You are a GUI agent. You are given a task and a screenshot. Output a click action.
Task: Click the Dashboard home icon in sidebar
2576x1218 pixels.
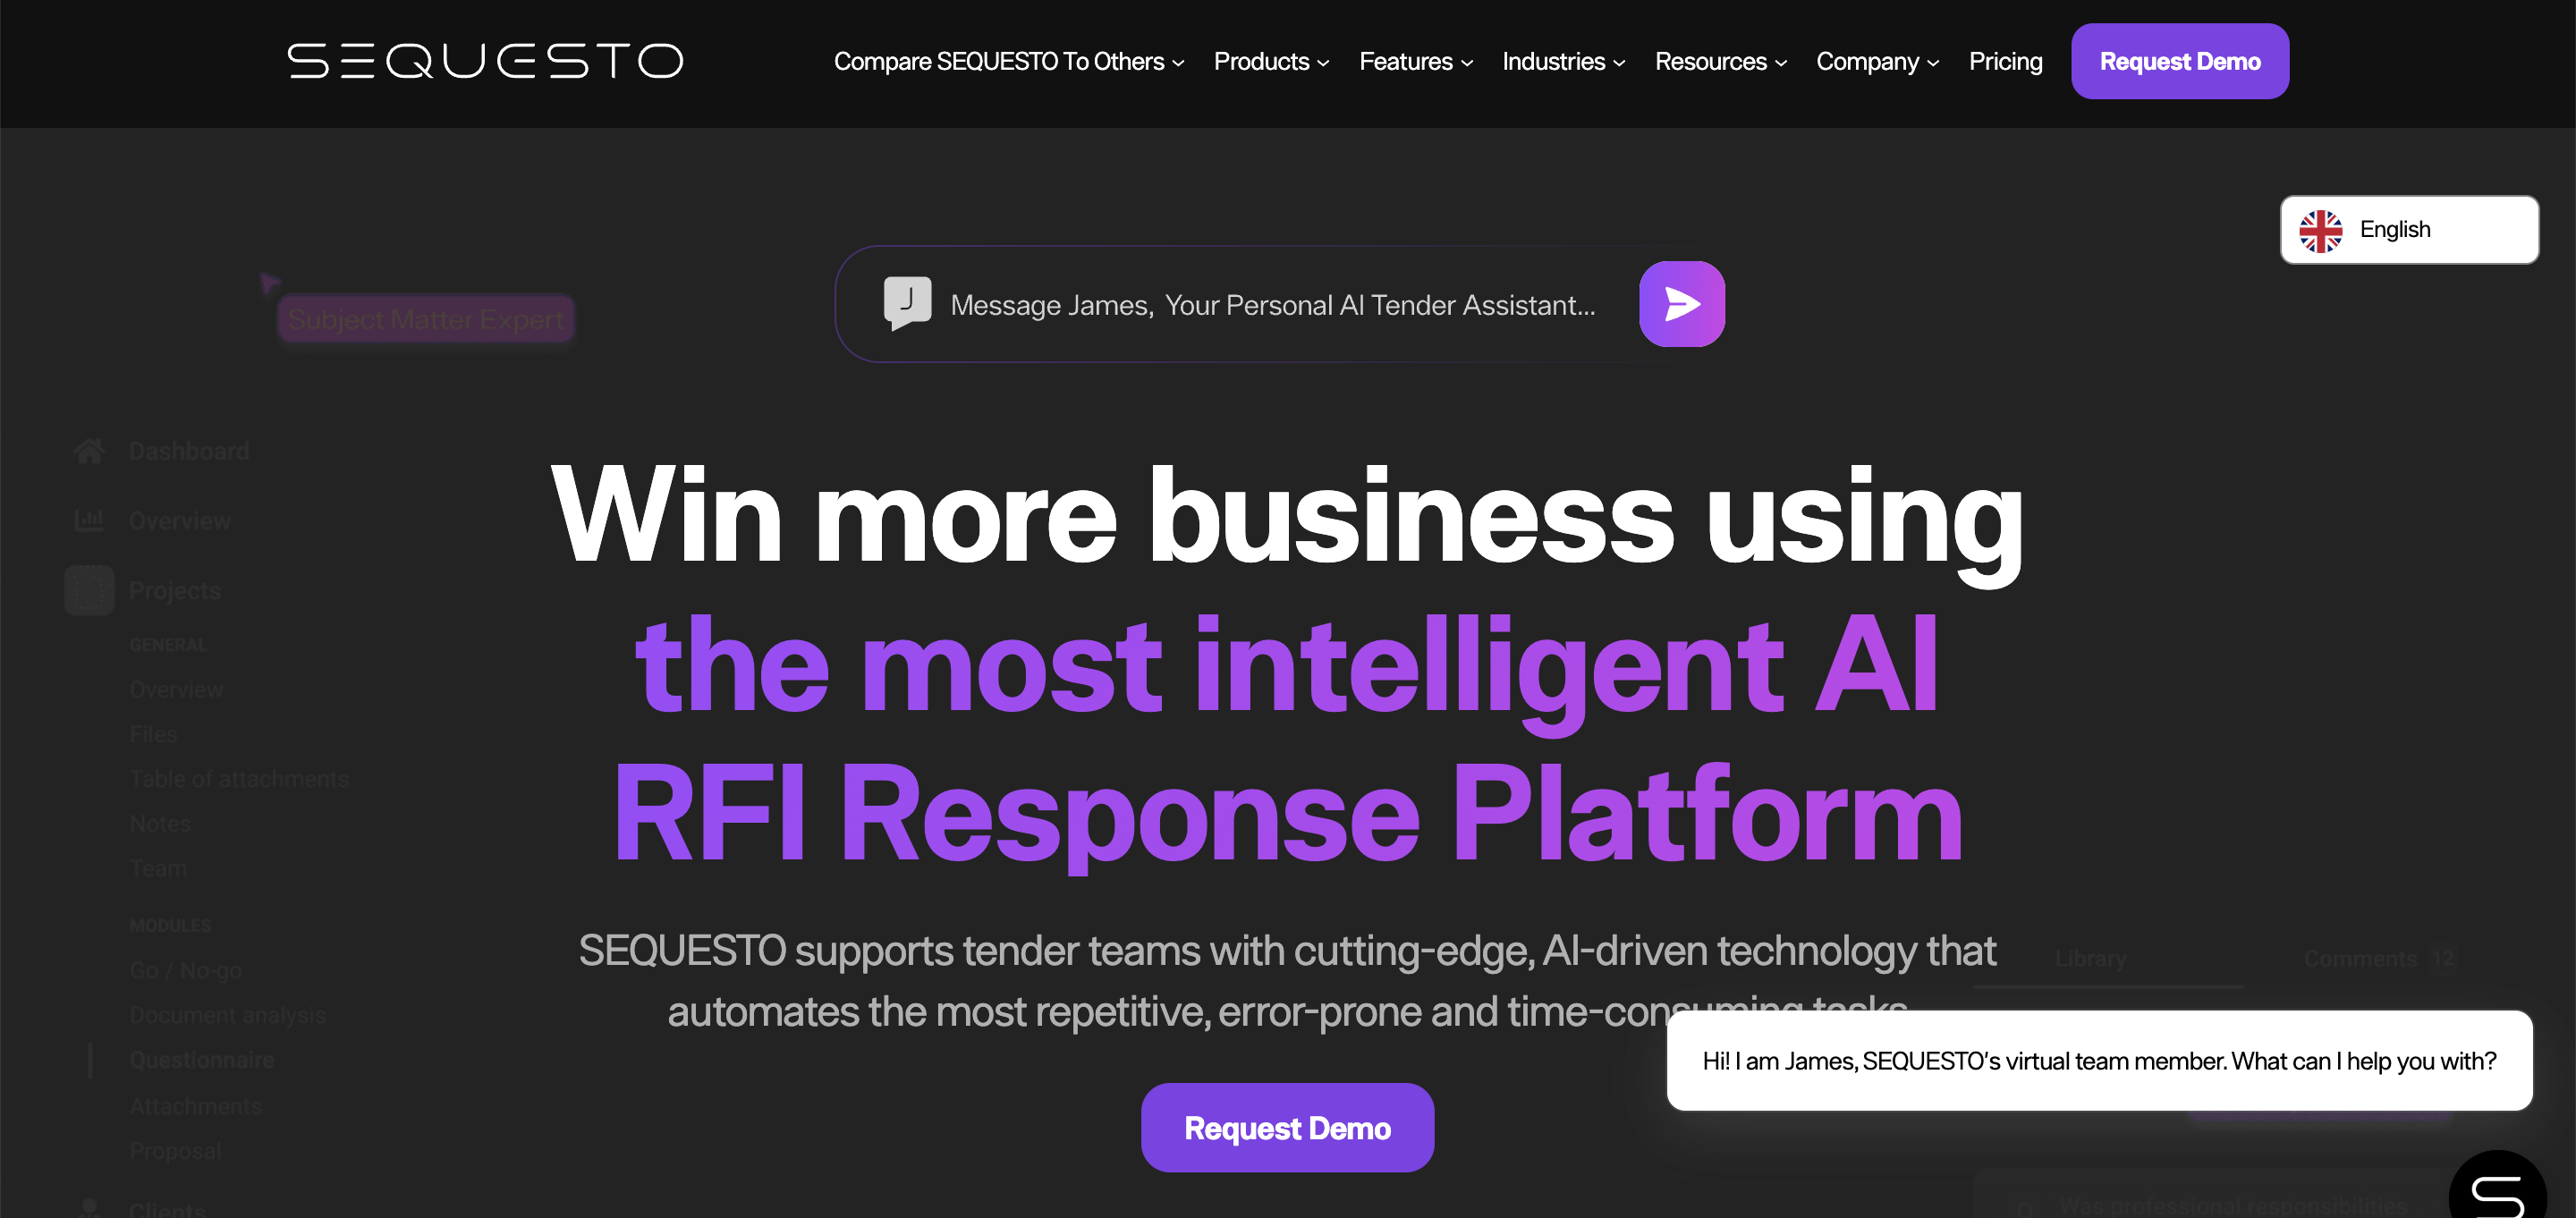89,451
